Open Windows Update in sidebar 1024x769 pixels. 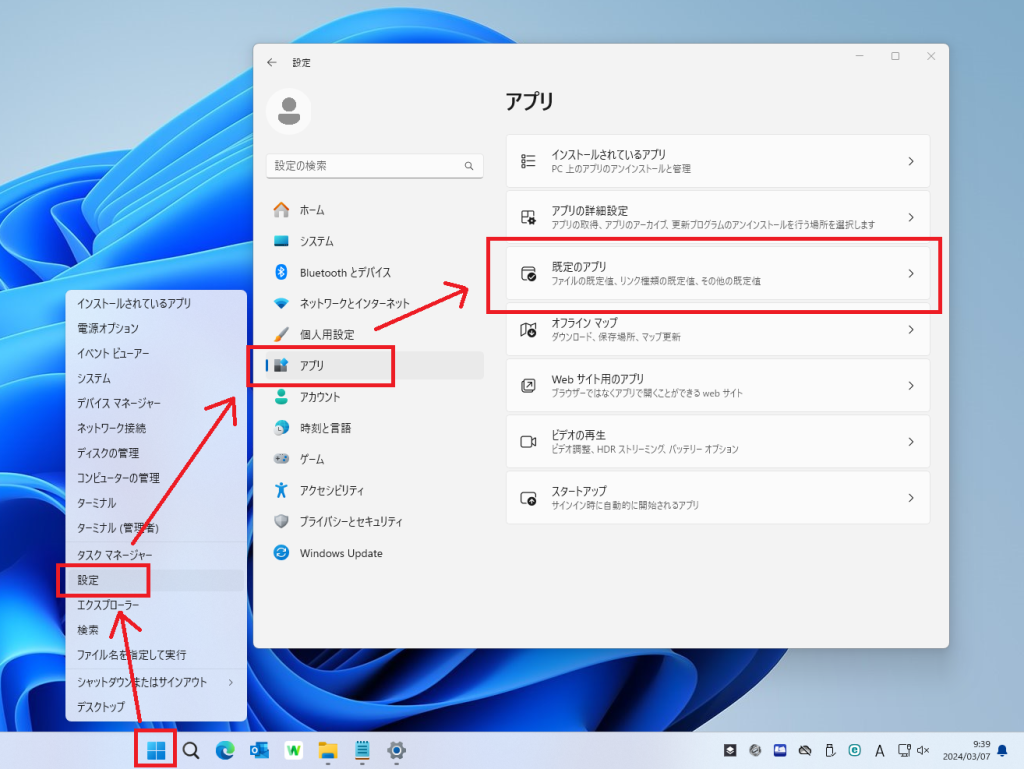(x=375, y=553)
